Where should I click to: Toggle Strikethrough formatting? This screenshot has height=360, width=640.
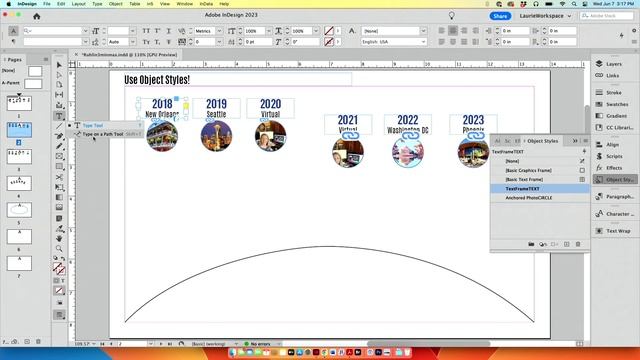tap(168, 42)
